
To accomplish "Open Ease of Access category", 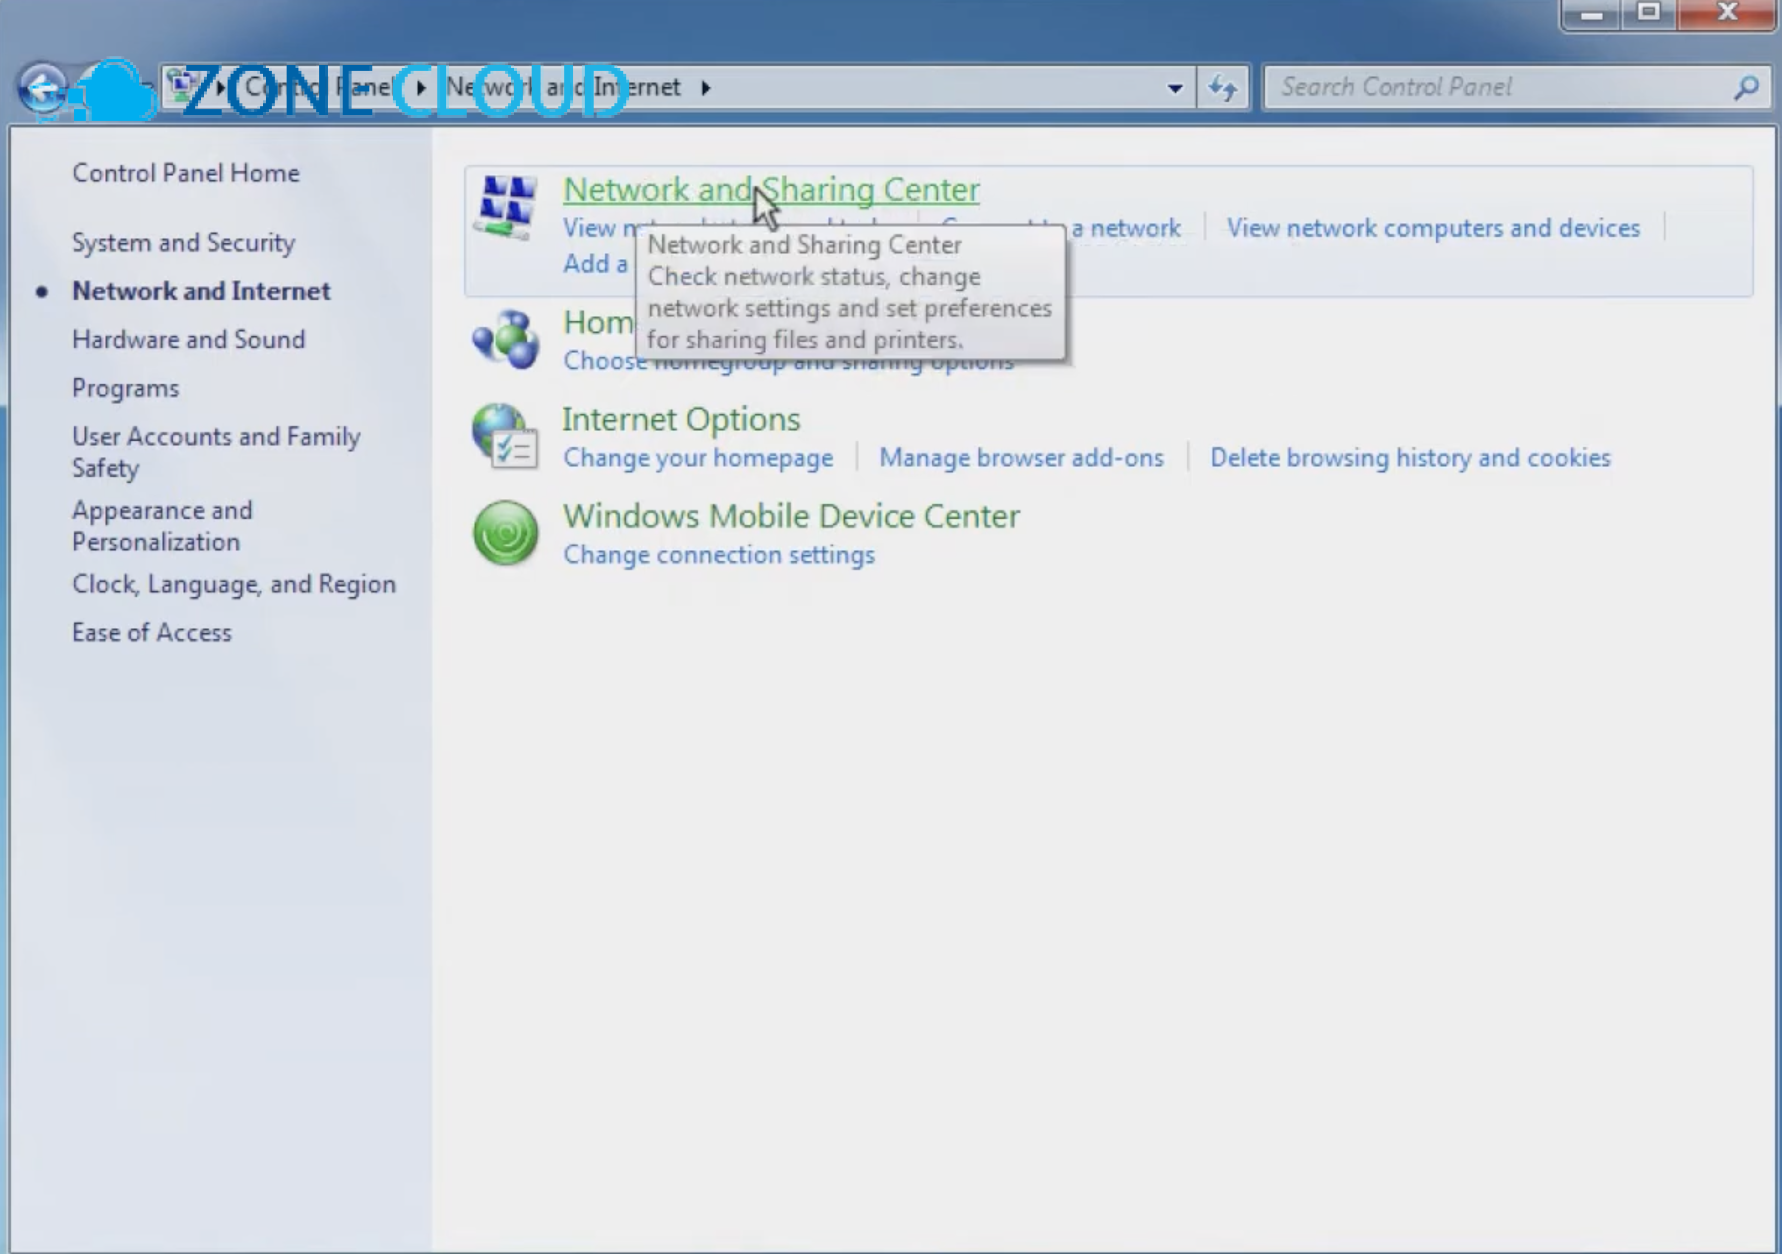I will click(x=151, y=633).
